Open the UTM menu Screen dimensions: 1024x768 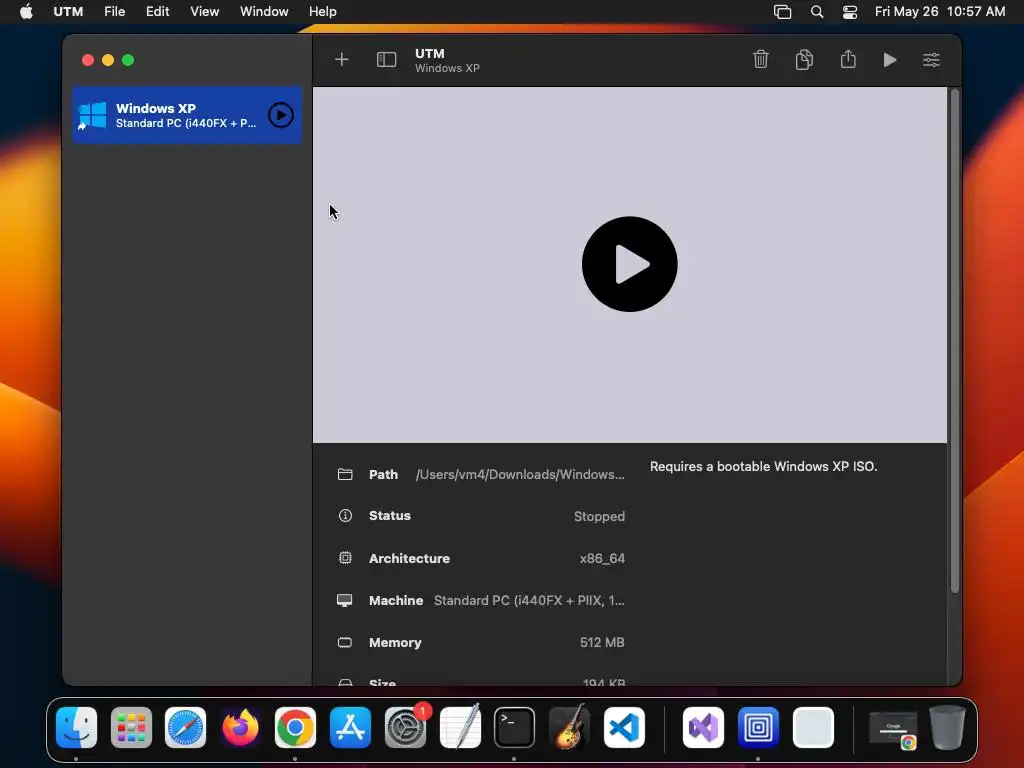(x=68, y=12)
